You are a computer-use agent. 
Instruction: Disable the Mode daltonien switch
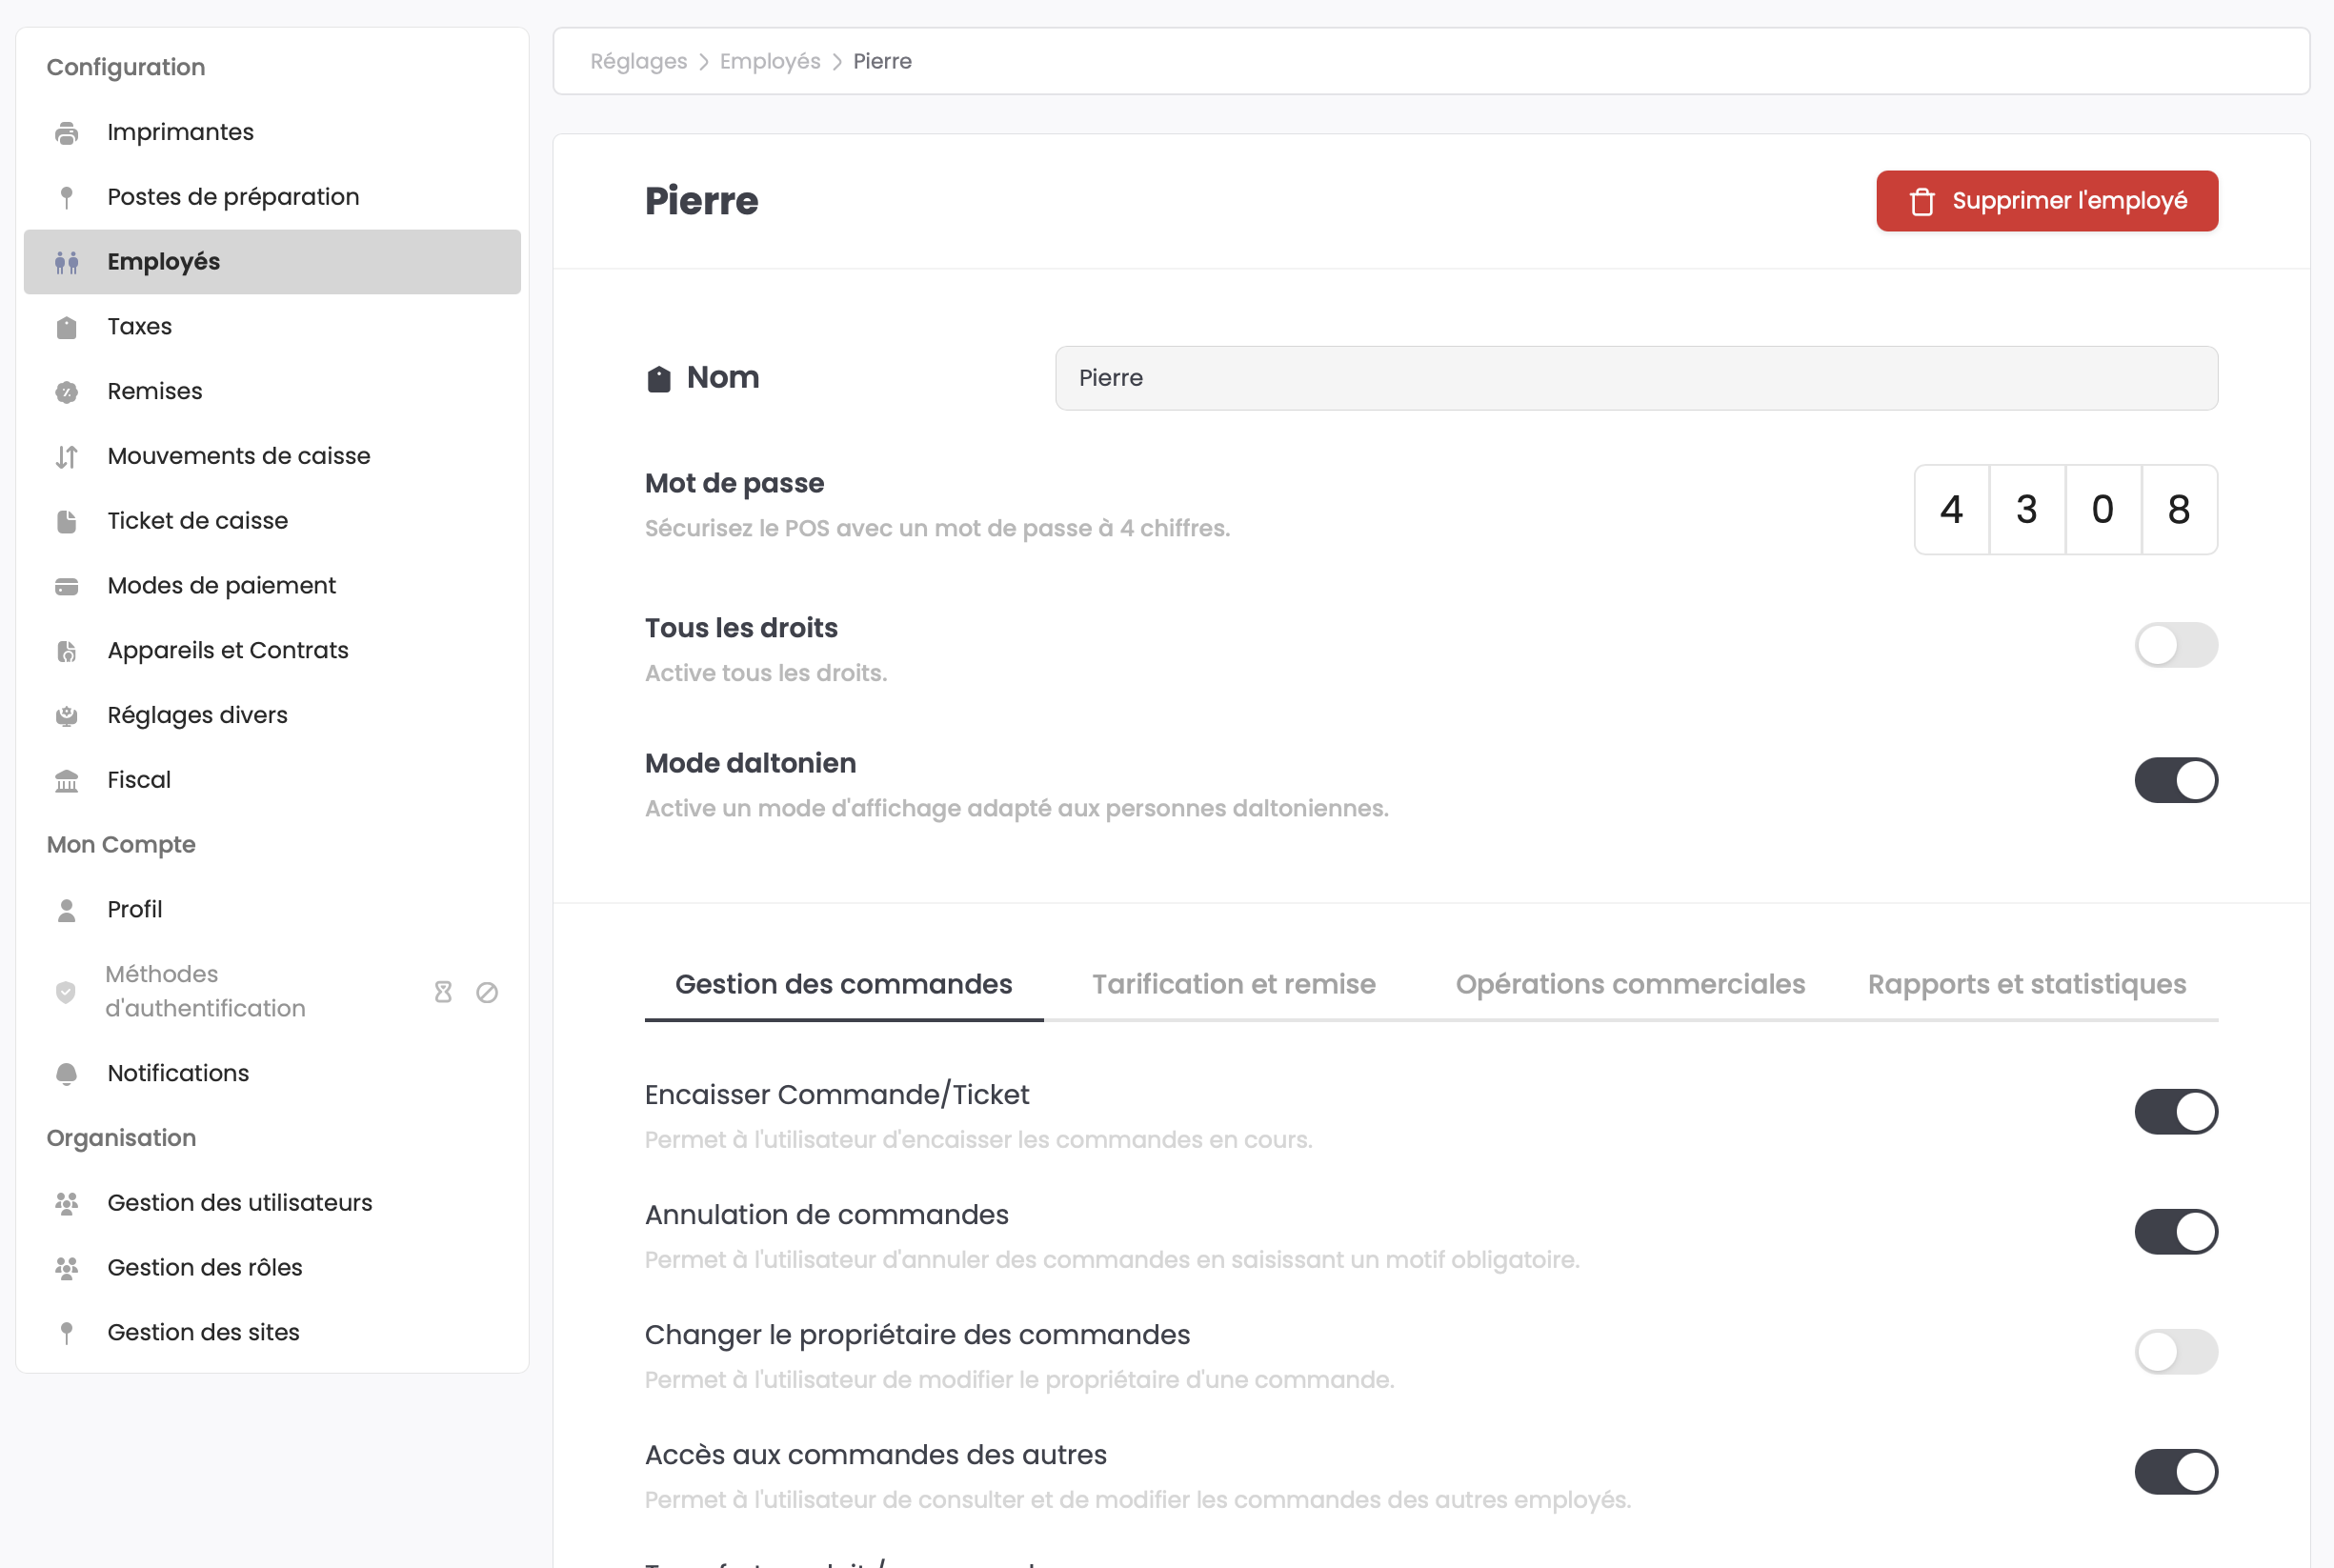click(2175, 780)
